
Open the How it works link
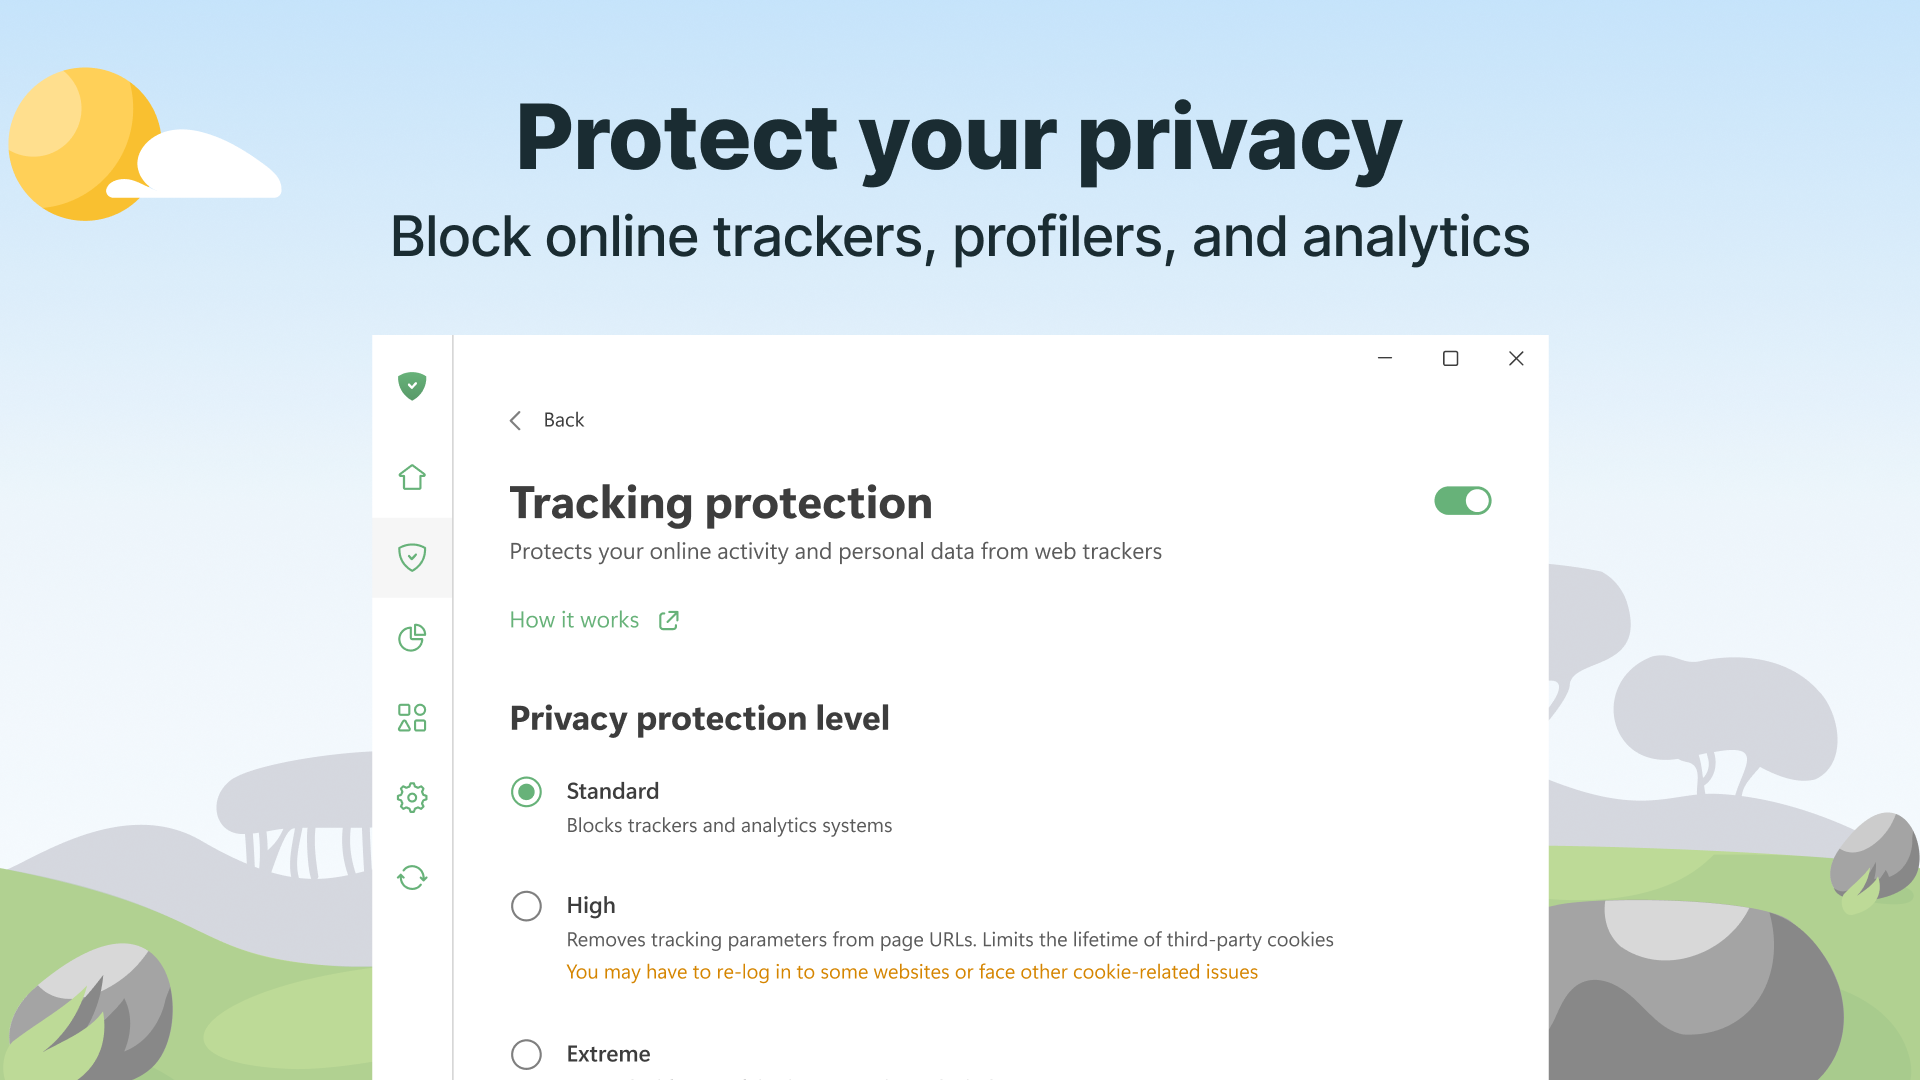pos(574,620)
